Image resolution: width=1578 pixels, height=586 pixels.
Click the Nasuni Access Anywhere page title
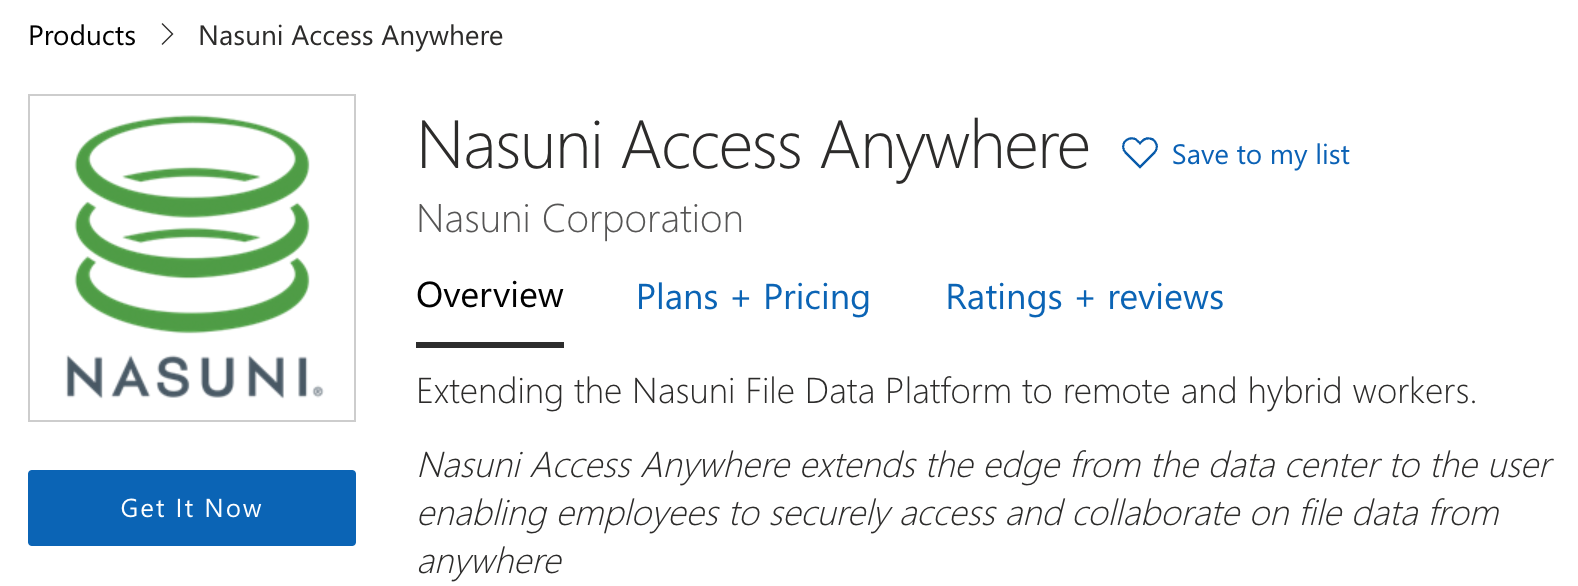[753, 146]
